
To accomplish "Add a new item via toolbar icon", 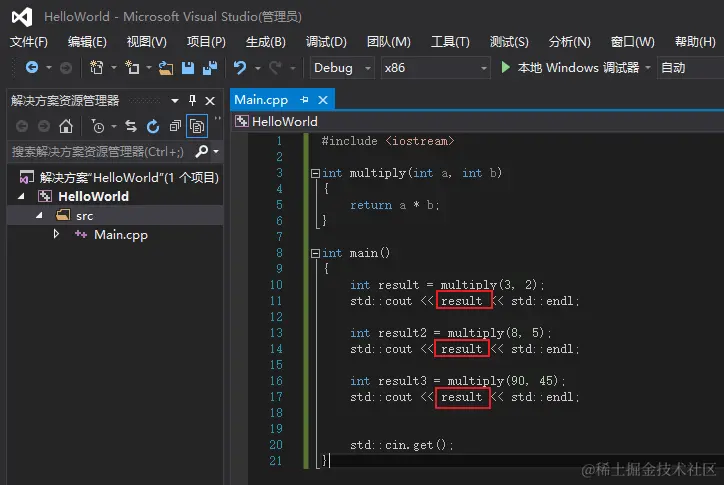I will point(132,68).
